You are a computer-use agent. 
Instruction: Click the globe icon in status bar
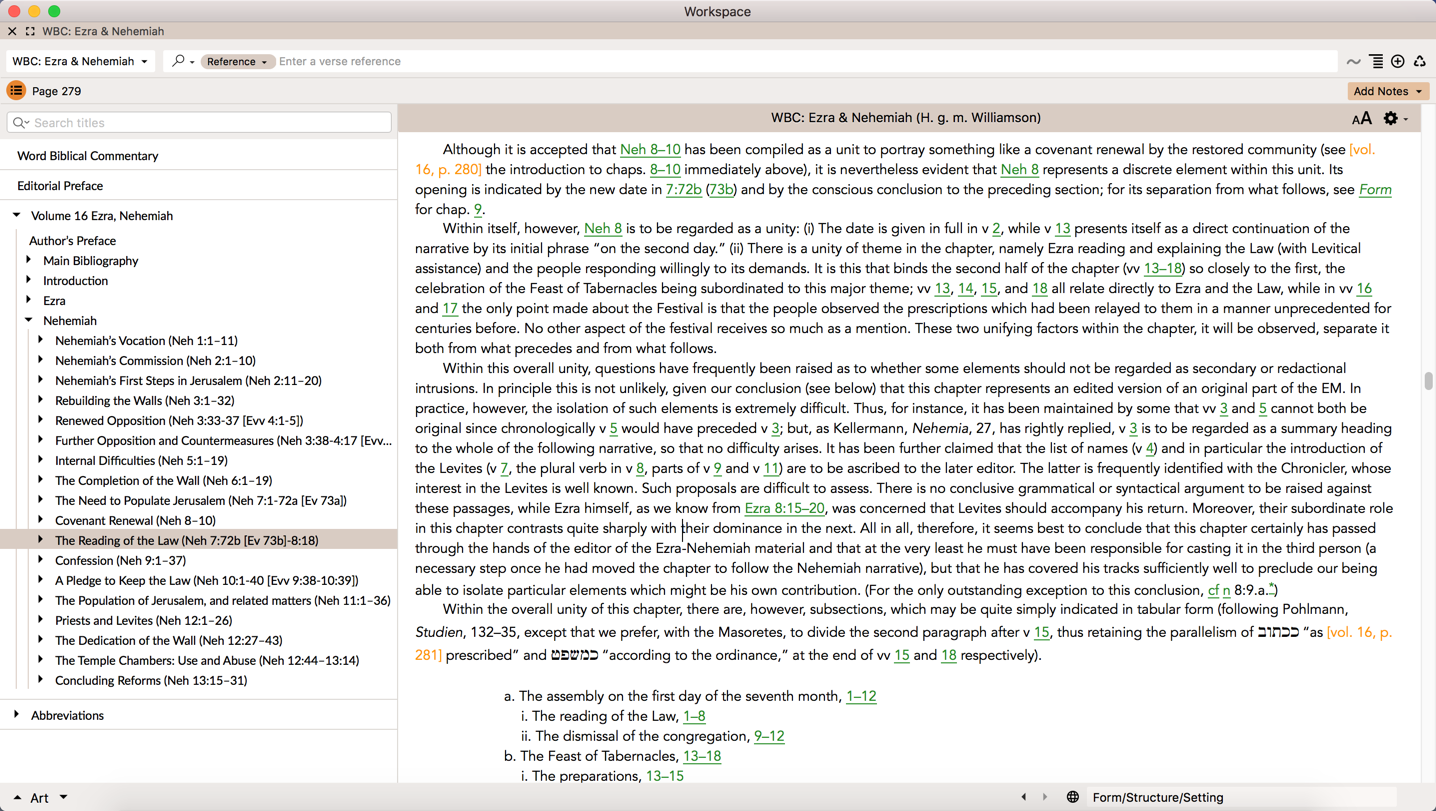click(x=1072, y=797)
